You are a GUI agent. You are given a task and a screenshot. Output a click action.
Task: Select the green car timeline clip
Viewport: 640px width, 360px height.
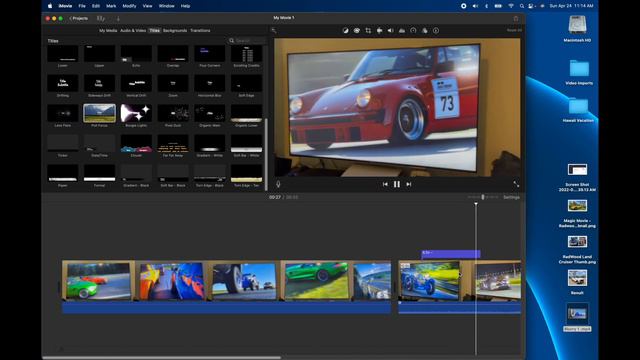[98, 281]
